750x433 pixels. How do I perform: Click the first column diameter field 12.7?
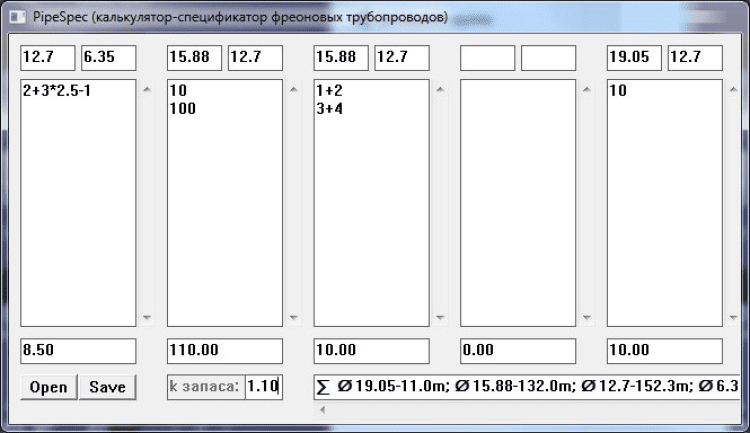(48, 58)
